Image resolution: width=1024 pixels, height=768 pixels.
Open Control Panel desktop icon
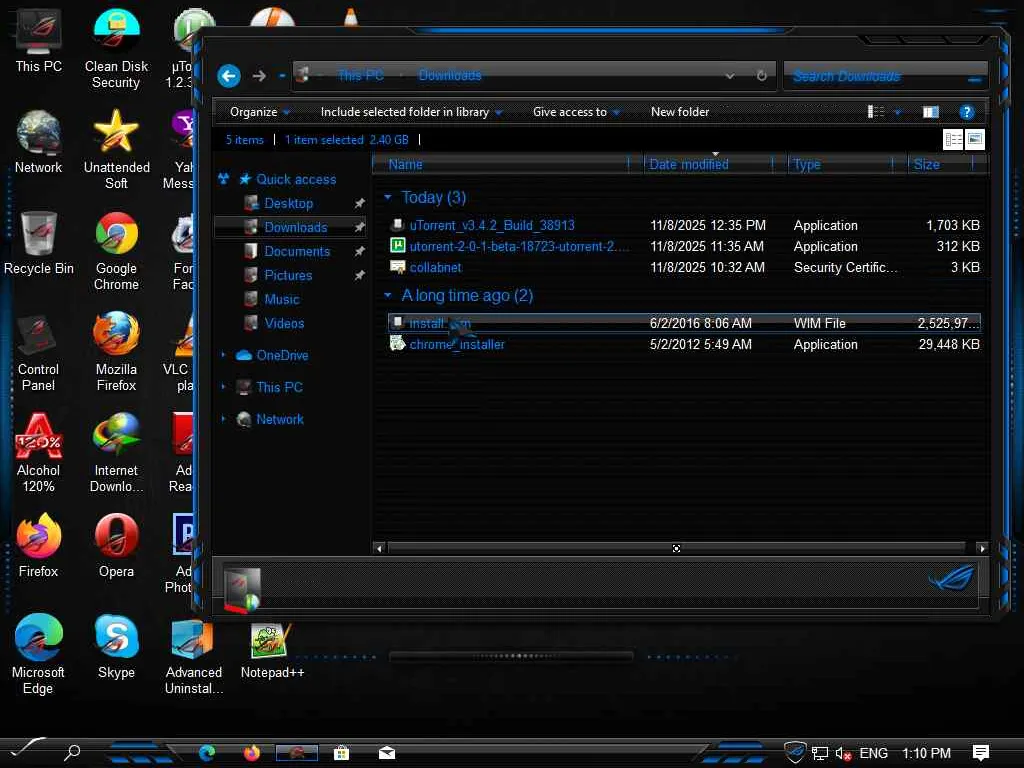tap(39, 351)
